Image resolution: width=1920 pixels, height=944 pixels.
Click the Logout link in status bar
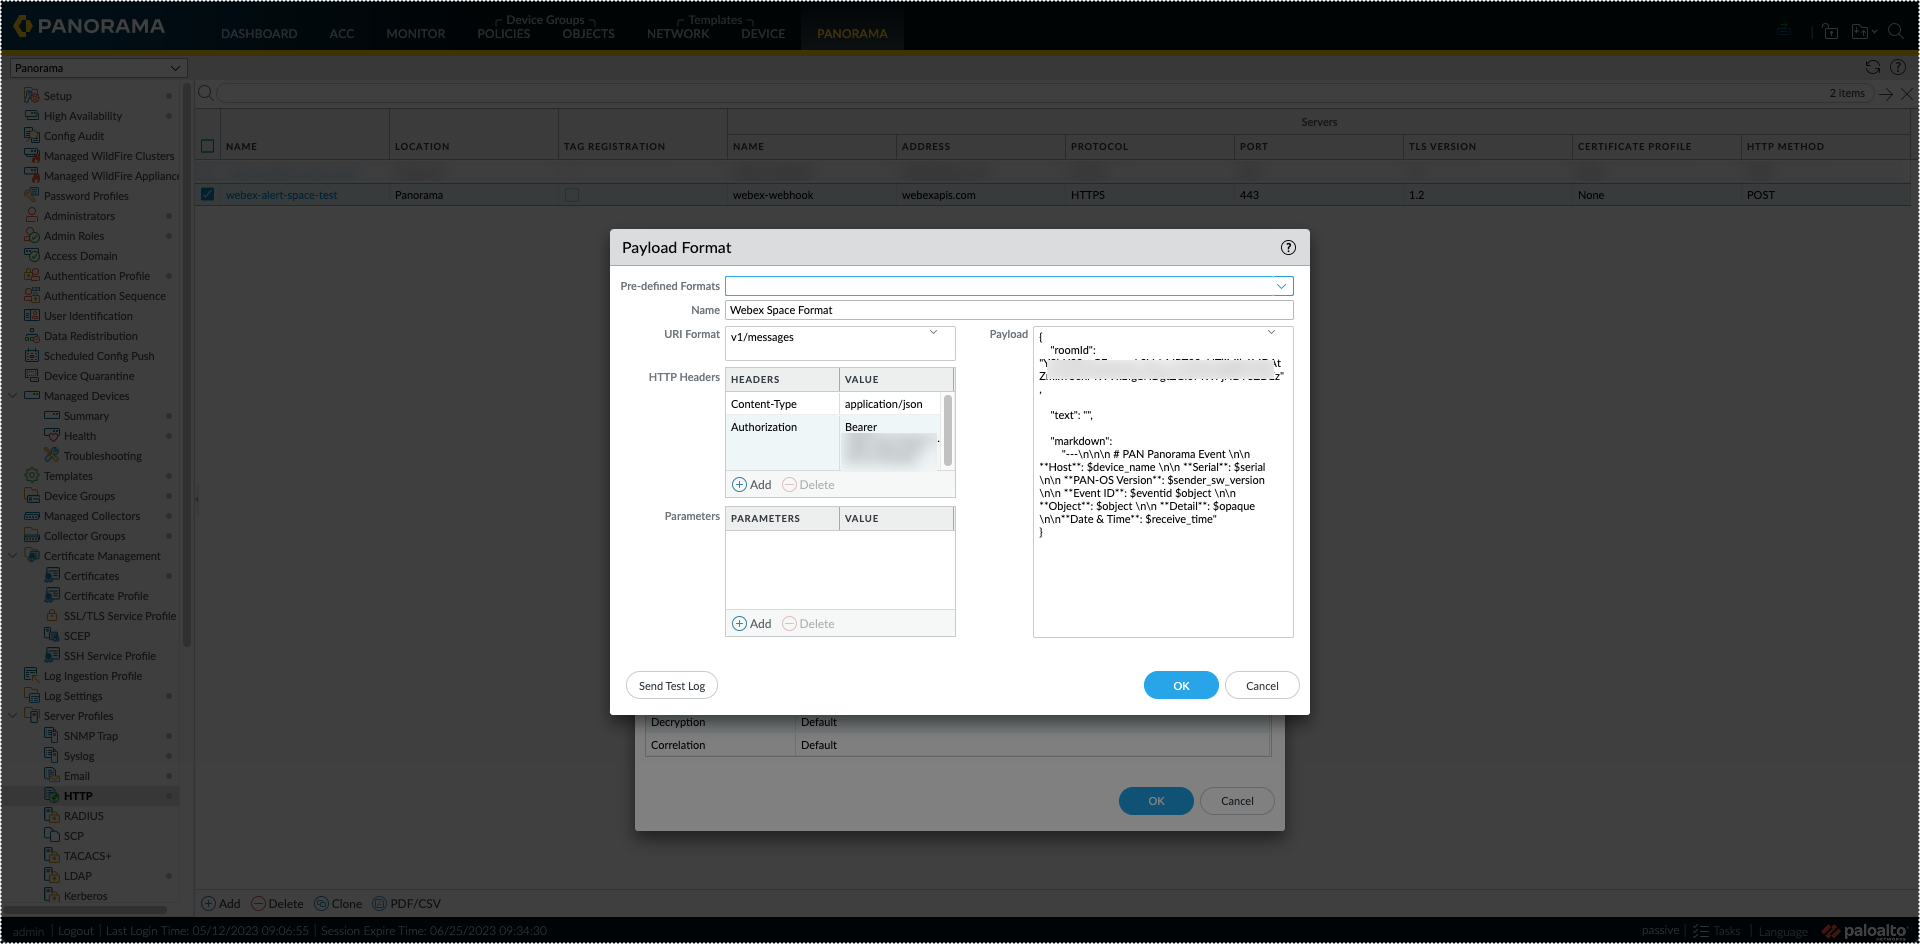click(x=76, y=931)
